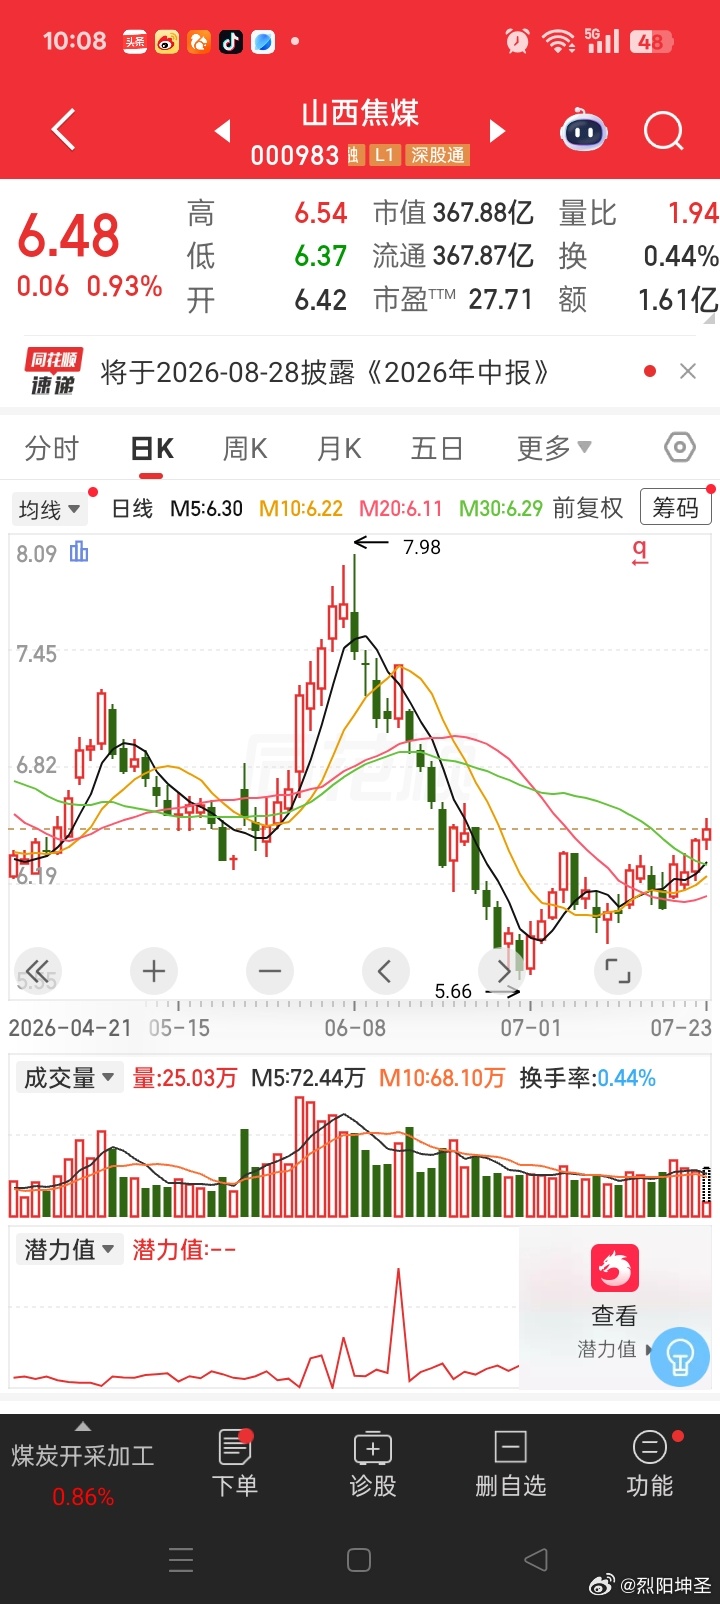The height and width of the screenshot is (1604, 720).
Task: Tap the L1 level tag
Action: pos(385,155)
